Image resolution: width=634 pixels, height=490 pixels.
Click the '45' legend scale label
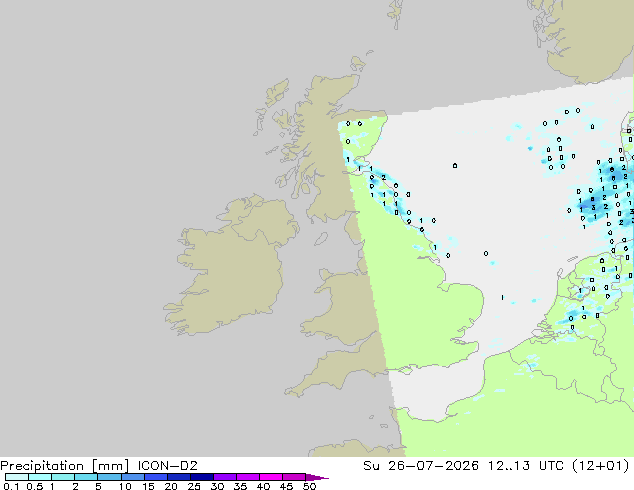pyautogui.click(x=286, y=486)
